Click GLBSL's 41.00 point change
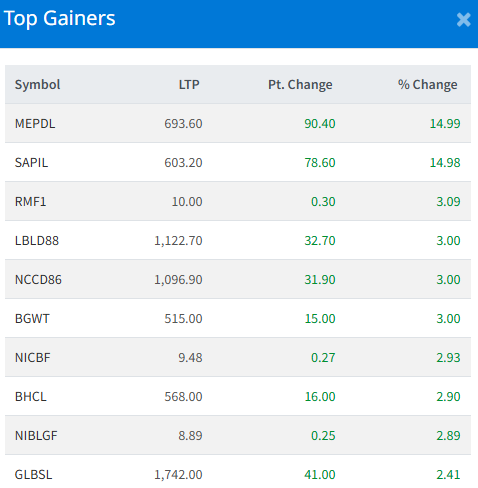Screen dimensions: 478x488 click(320, 475)
